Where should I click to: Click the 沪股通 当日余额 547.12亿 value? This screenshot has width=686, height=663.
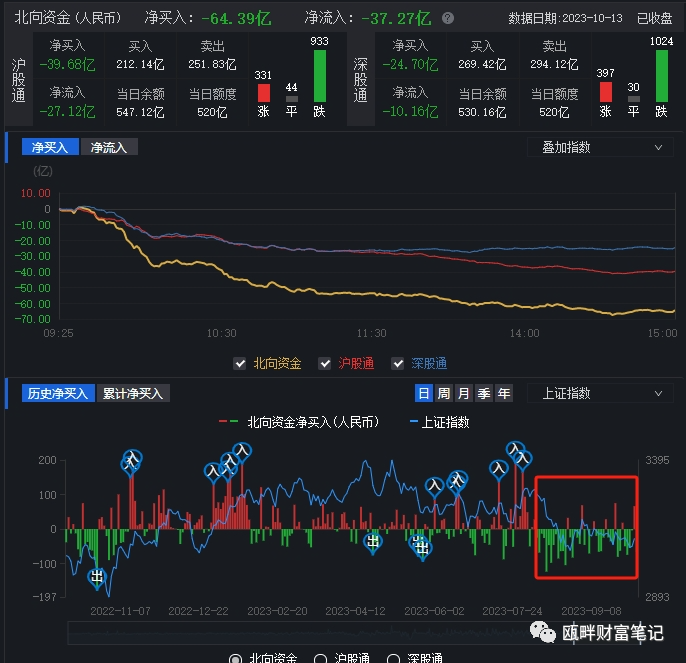[x=140, y=112]
